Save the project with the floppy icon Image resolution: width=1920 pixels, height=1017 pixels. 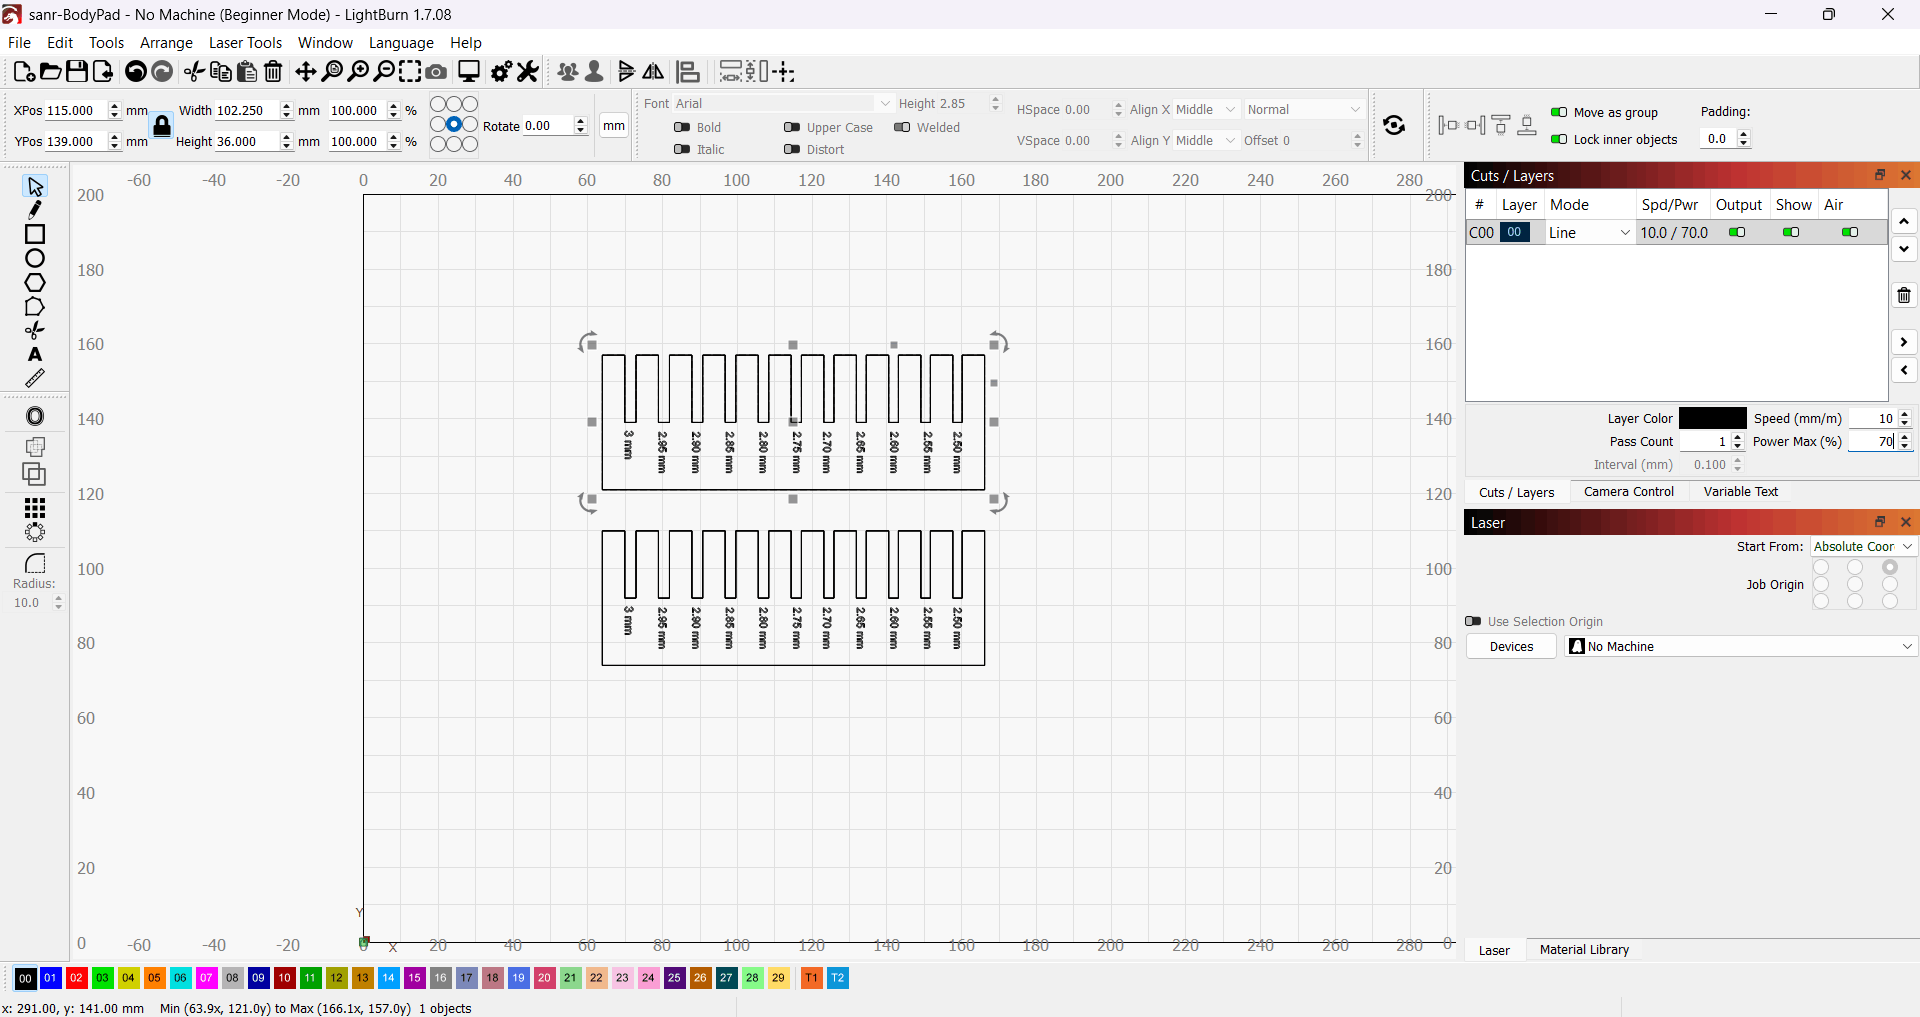tap(76, 71)
